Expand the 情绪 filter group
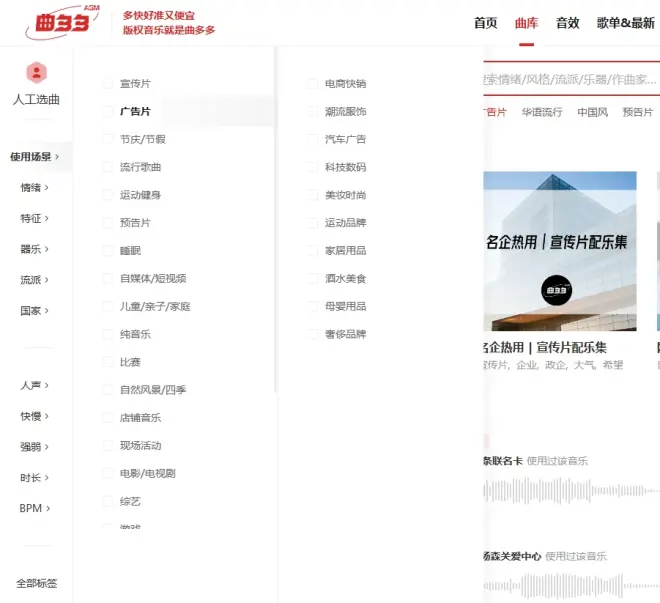The width and height of the screenshot is (660, 603). [35, 188]
